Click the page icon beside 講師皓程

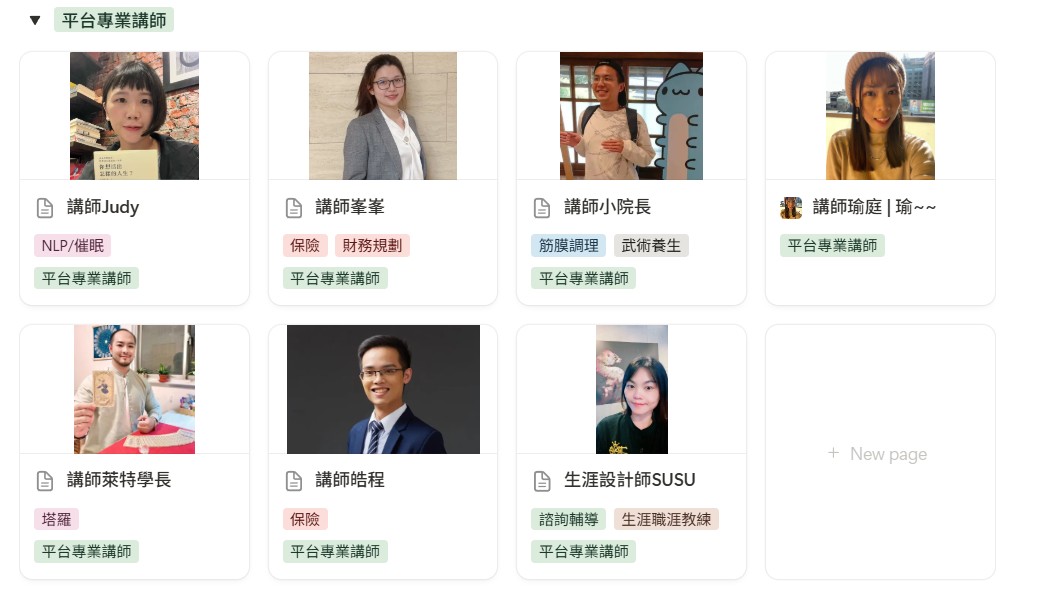tap(294, 481)
